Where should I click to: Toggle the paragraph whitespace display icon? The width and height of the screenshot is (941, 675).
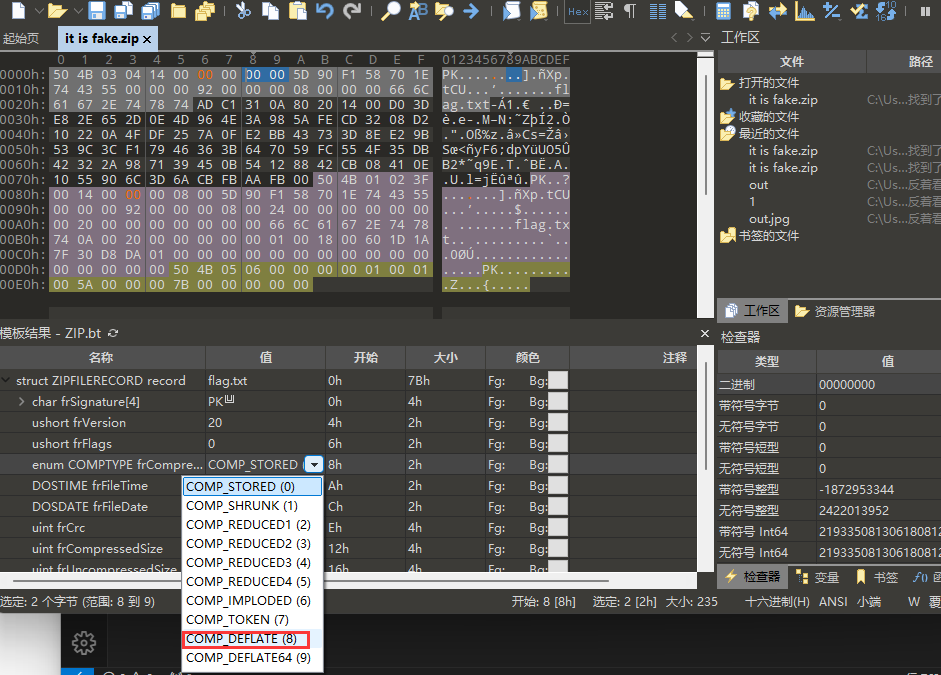pyautogui.click(x=630, y=12)
